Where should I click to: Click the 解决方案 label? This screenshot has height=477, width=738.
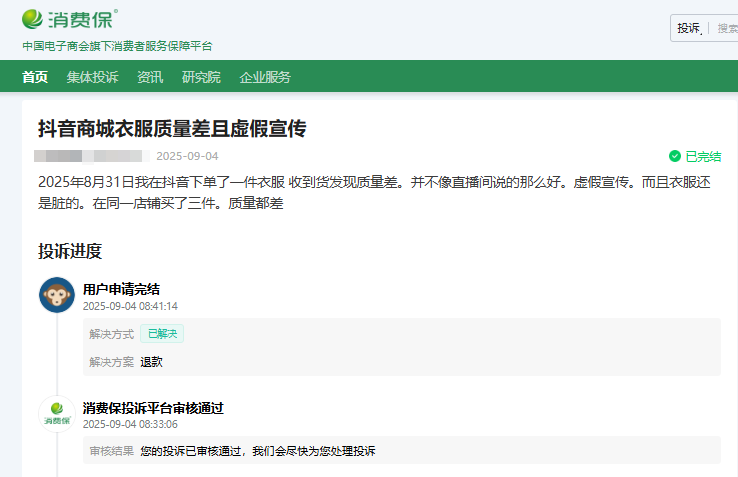point(112,362)
